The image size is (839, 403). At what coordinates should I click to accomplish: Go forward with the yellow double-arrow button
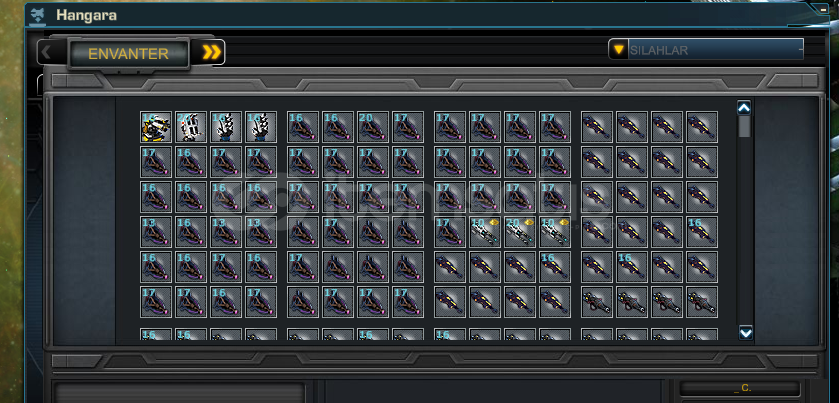click(x=211, y=52)
